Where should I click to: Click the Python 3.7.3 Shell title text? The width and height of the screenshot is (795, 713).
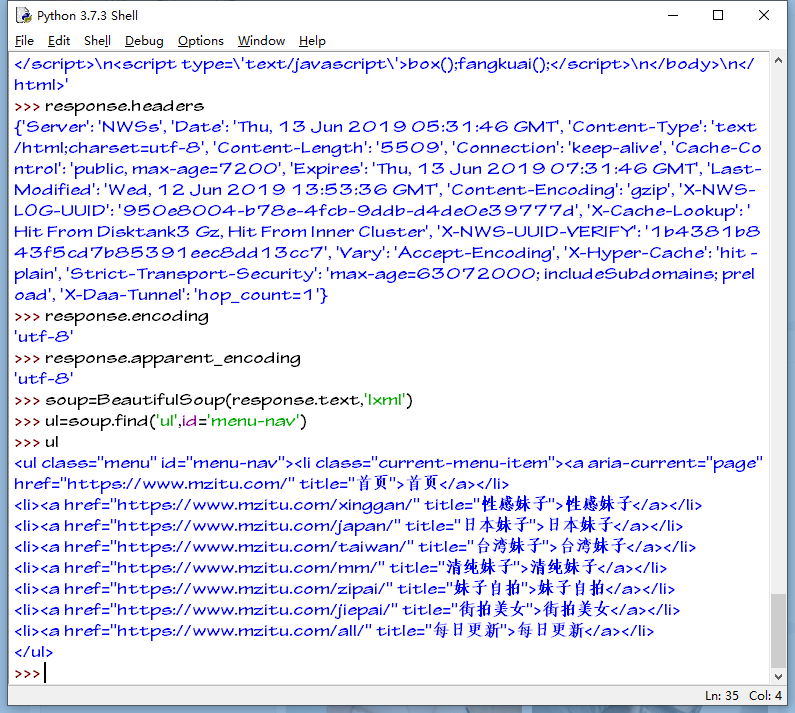click(87, 16)
